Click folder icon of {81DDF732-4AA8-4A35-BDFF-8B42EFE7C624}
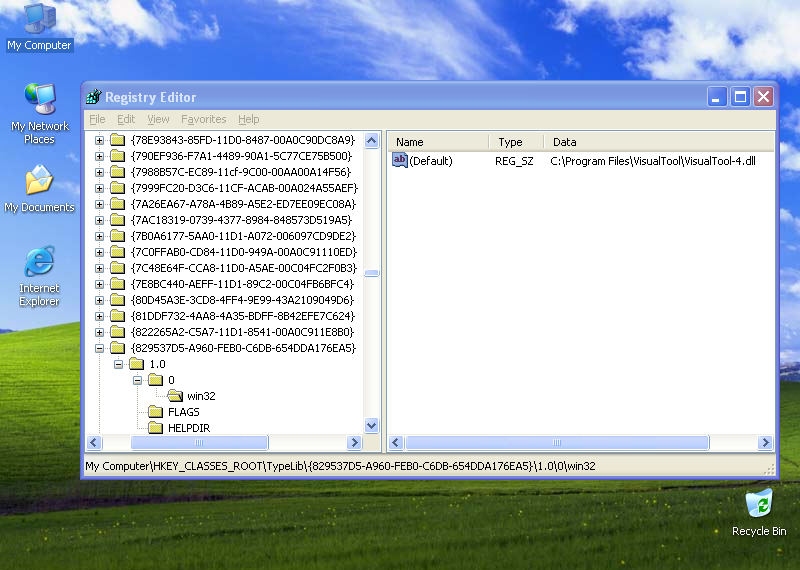 tap(118, 316)
